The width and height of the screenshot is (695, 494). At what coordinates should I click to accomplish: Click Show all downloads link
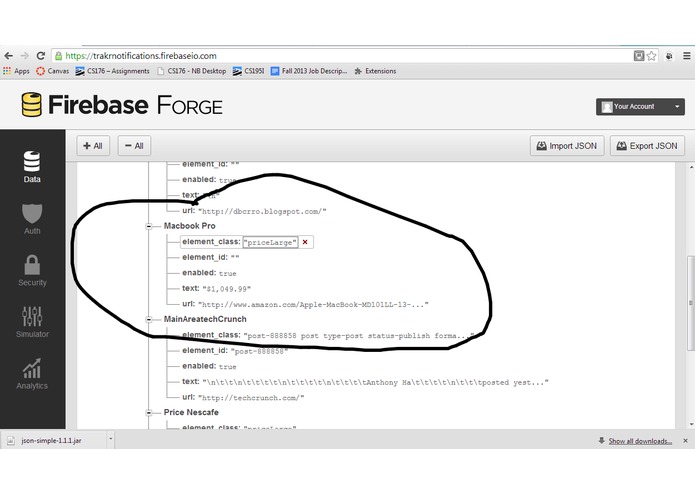pos(640,441)
